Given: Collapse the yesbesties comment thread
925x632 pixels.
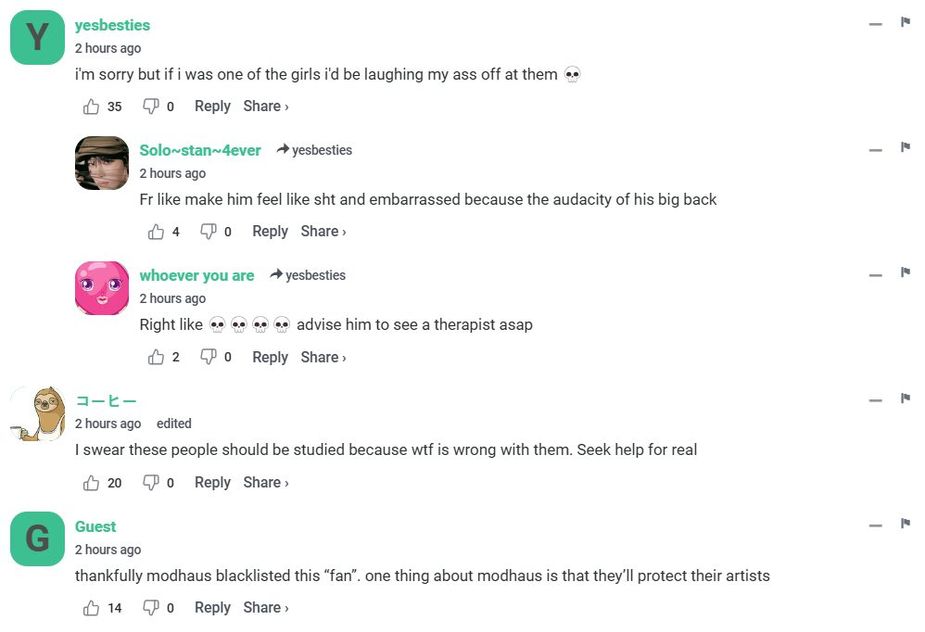Looking at the screenshot, I should (876, 24).
